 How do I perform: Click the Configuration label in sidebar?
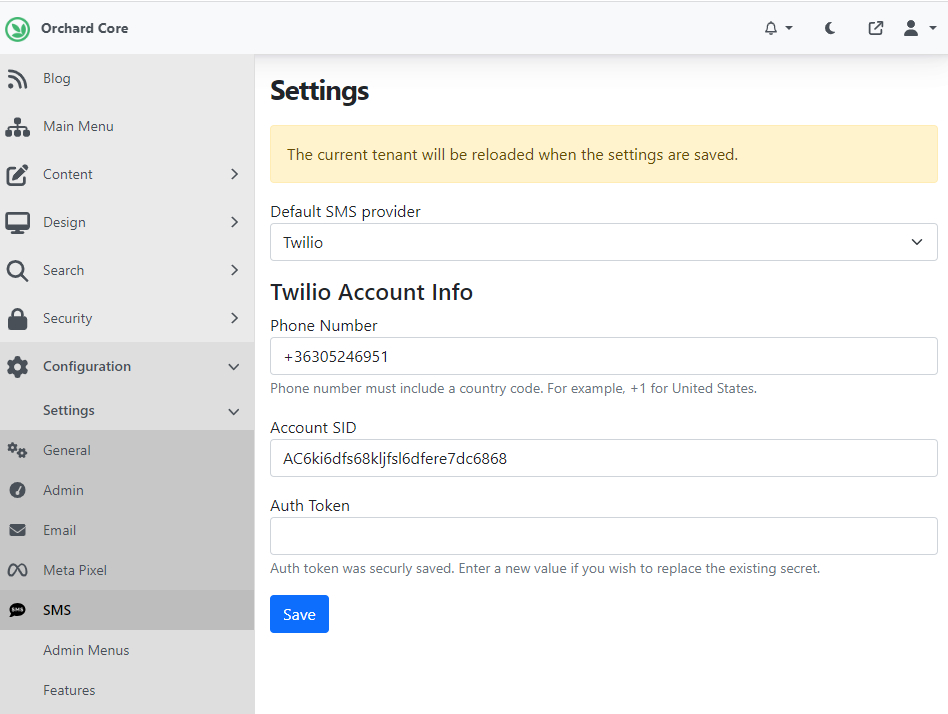[x=87, y=366]
